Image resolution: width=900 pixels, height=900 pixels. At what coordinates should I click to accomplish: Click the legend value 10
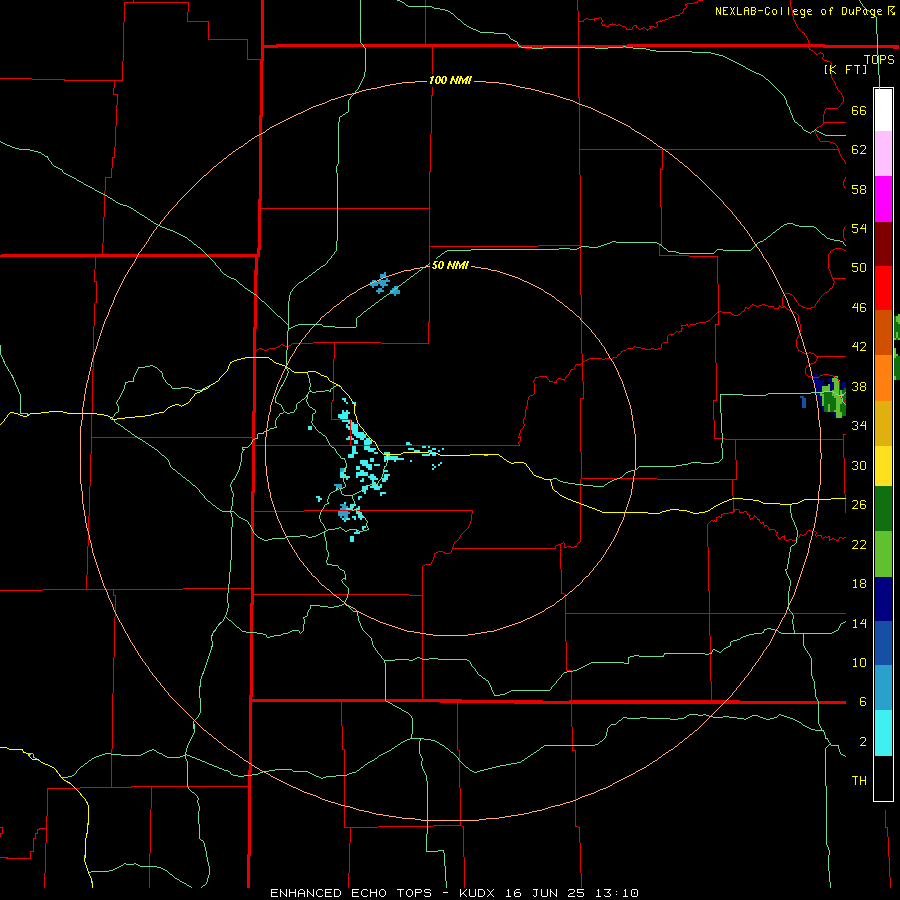pos(859,663)
